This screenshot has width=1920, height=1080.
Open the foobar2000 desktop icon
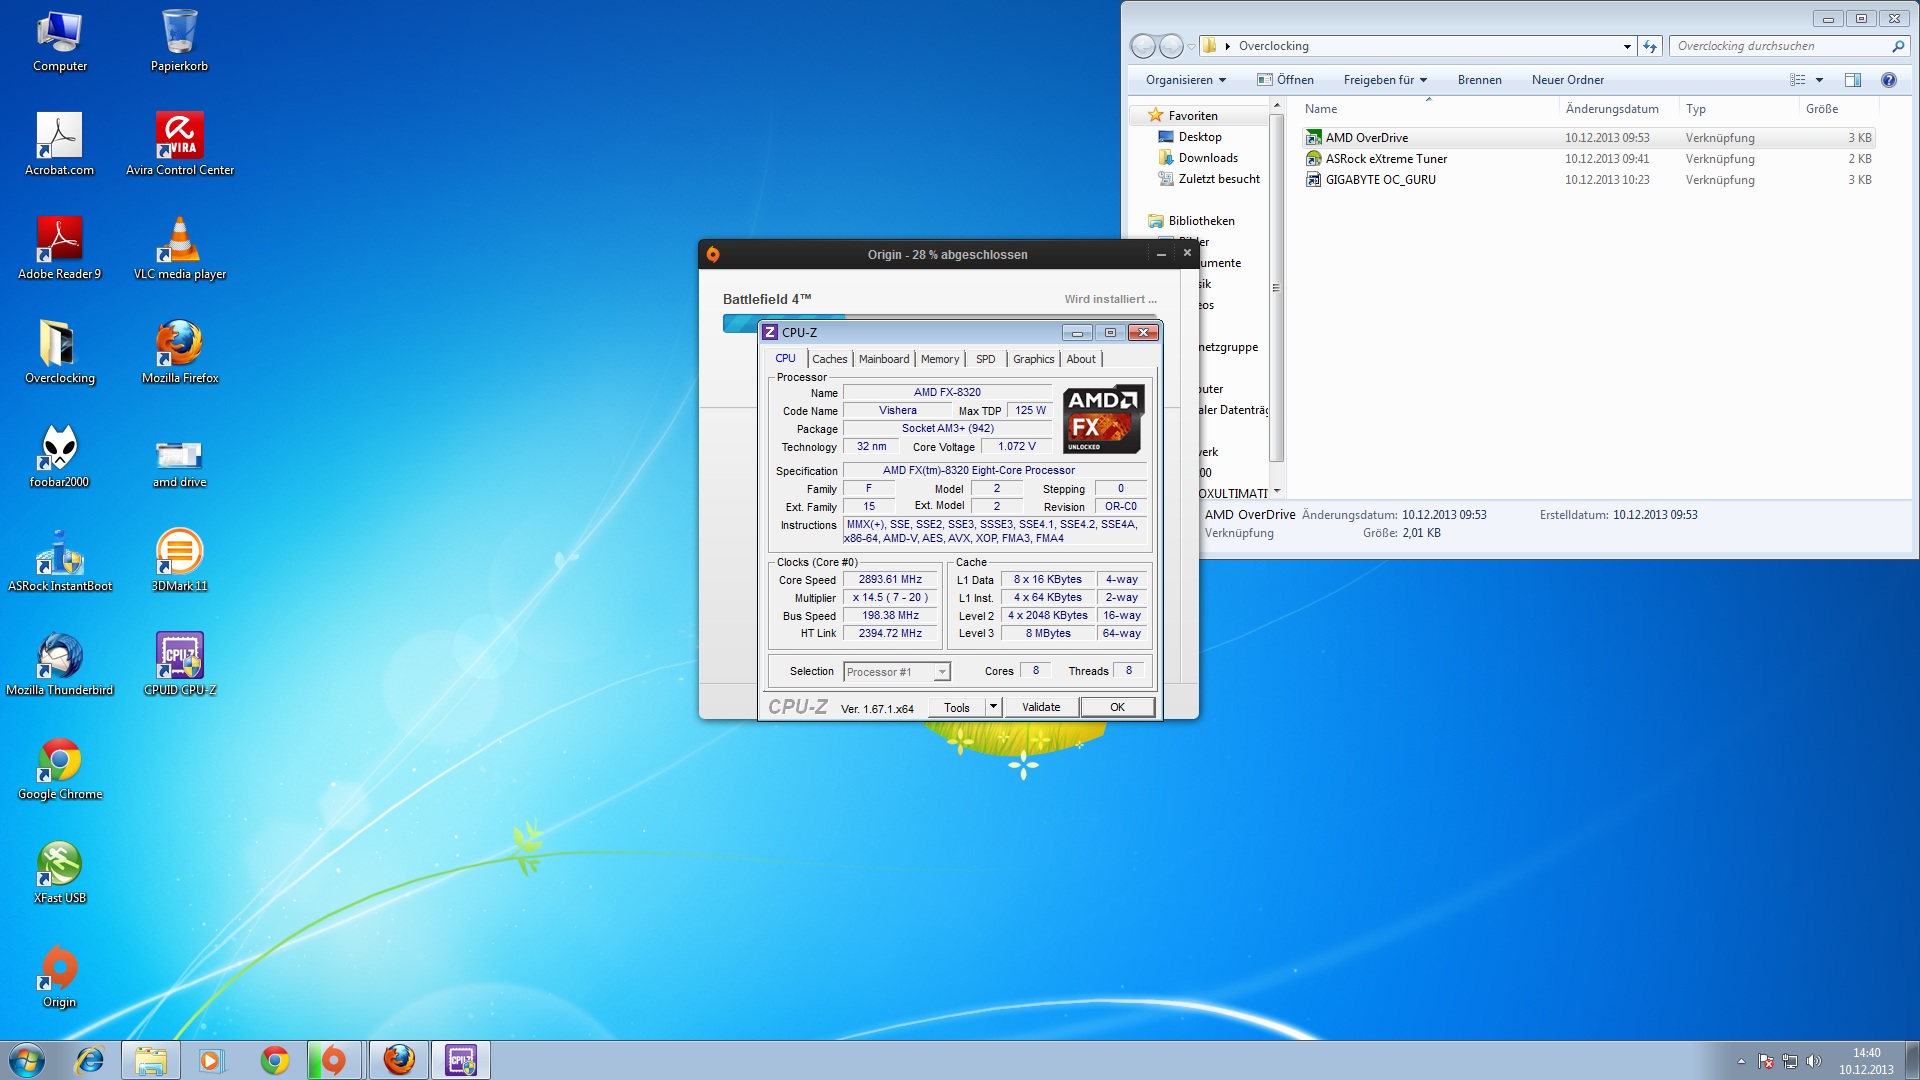point(59,449)
